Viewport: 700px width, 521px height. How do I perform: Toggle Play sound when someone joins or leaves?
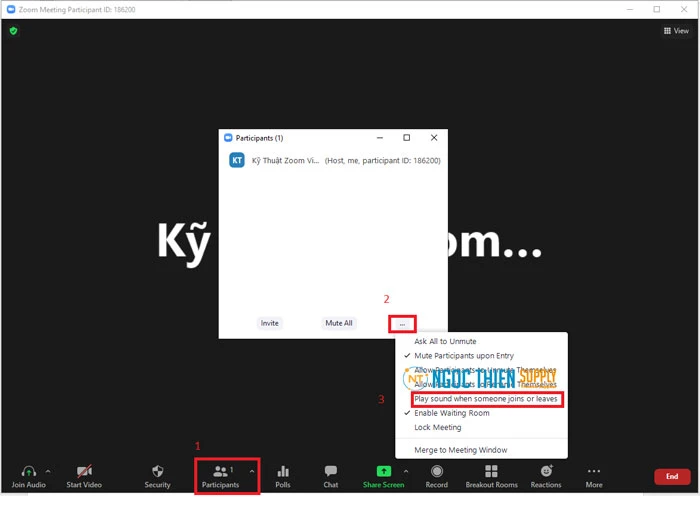coord(486,399)
